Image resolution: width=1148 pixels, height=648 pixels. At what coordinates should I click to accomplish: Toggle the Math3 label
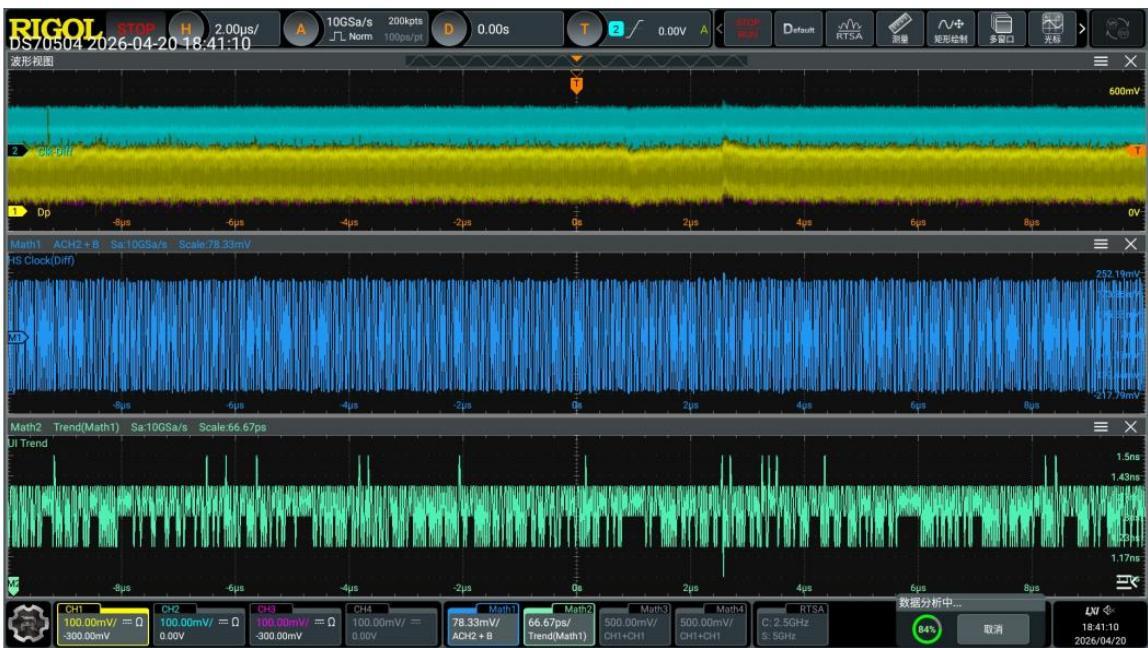coord(635,625)
